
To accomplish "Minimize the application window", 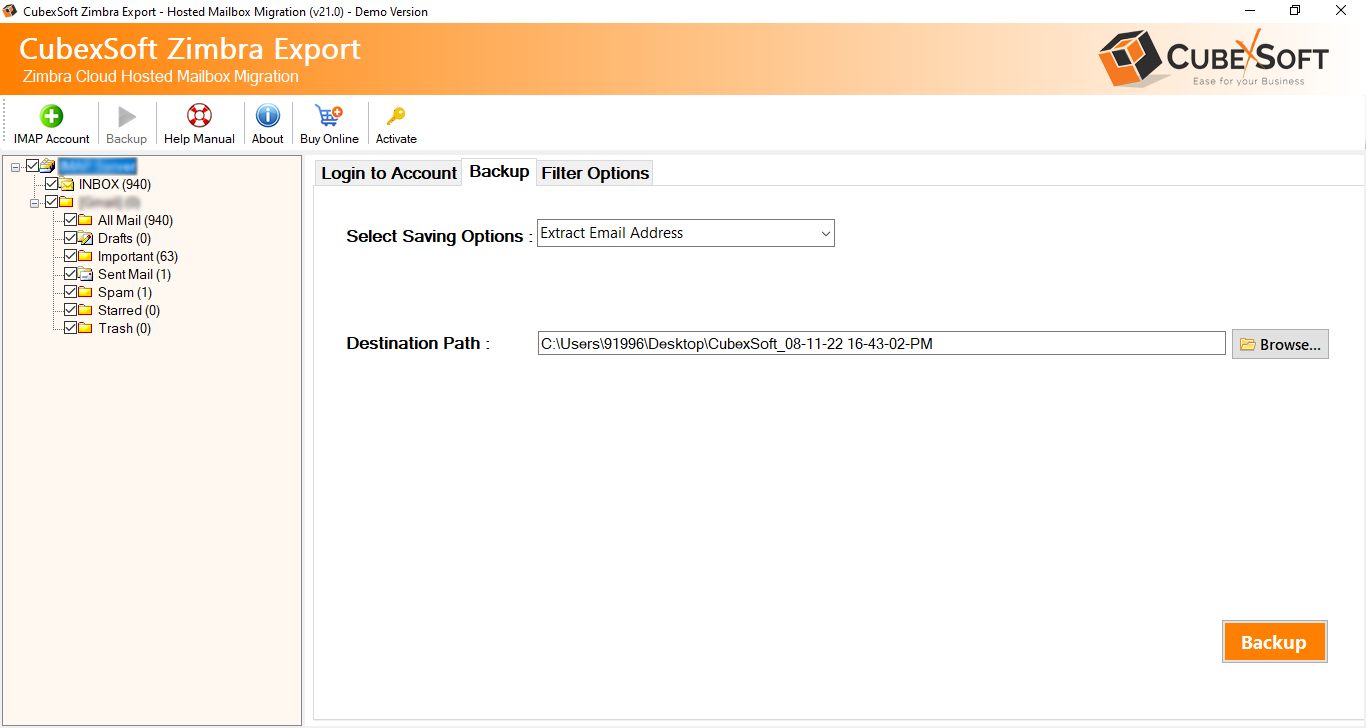I will [x=1249, y=11].
